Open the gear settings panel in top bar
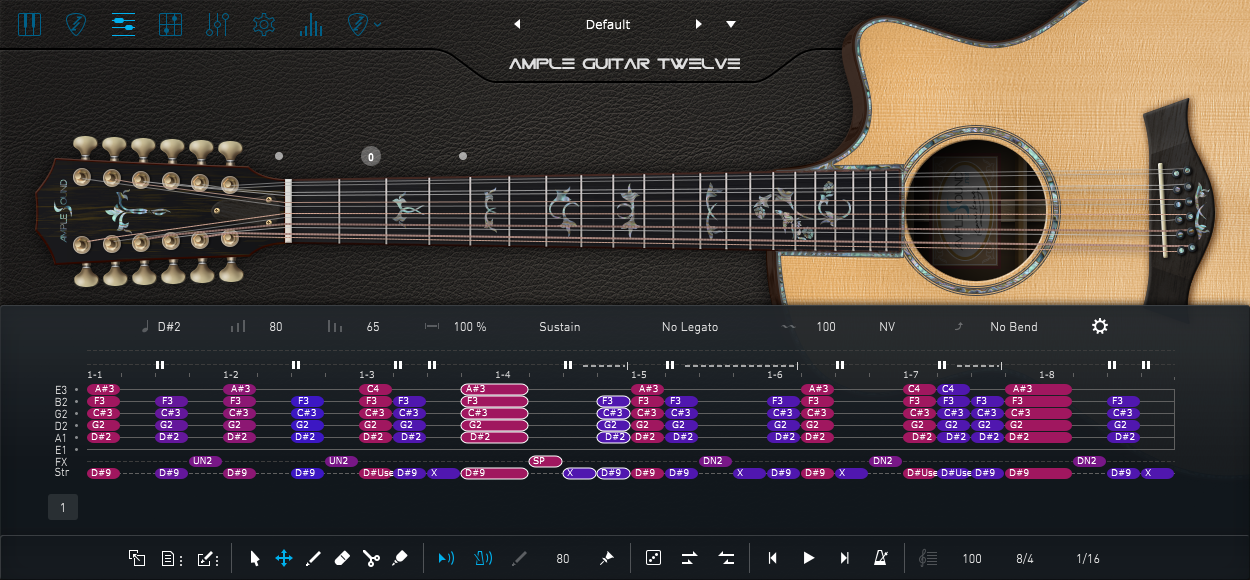This screenshot has width=1250, height=580. [x=263, y=24]
